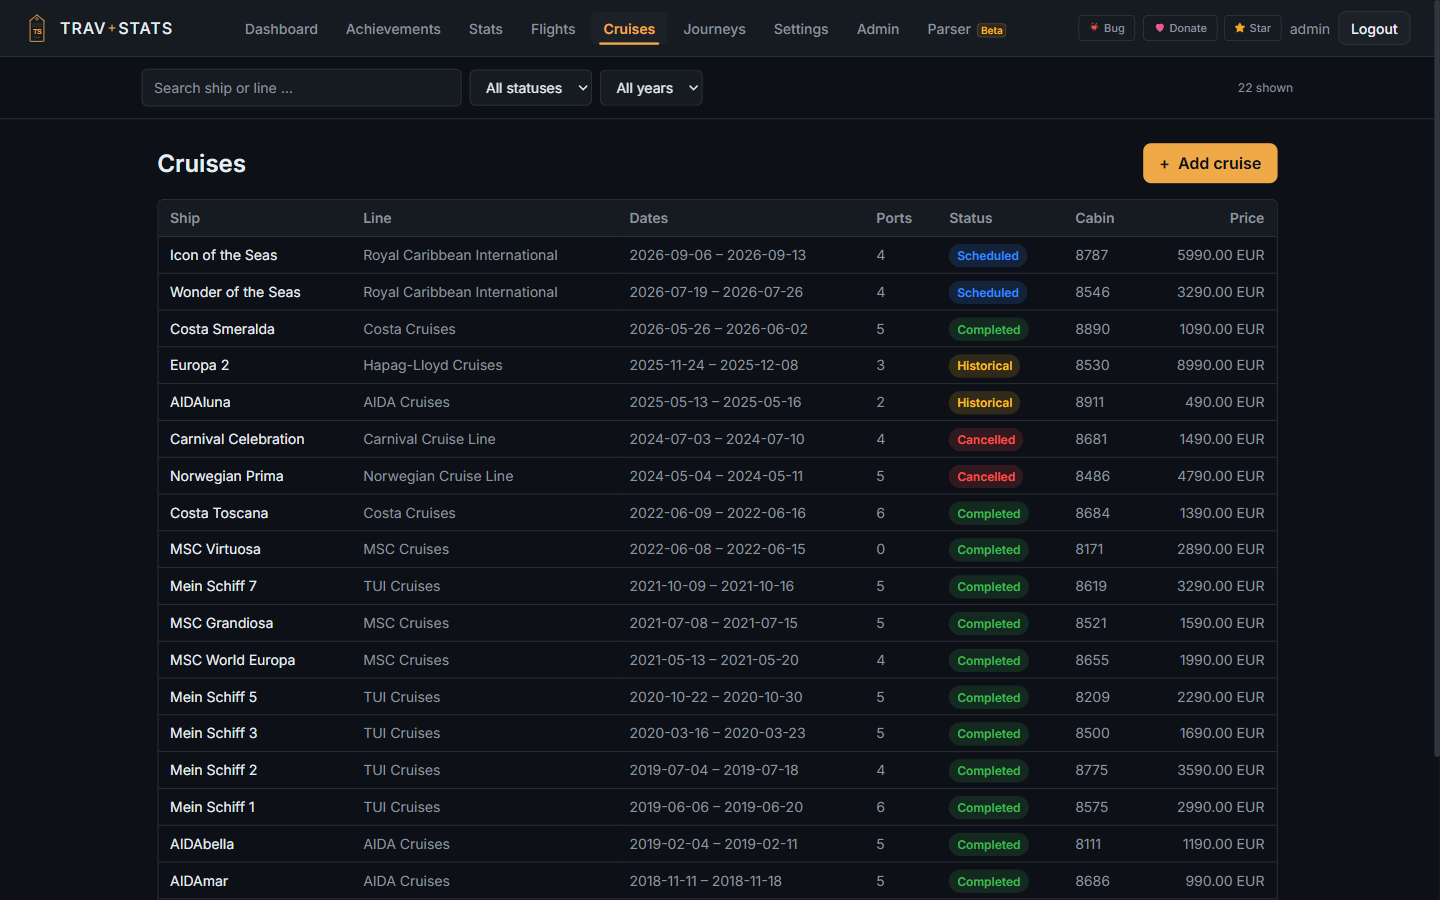Click the Scheduled badge for Wonder of the Seas
This screenshot has height=900, width=1440.
click(987, 293)
